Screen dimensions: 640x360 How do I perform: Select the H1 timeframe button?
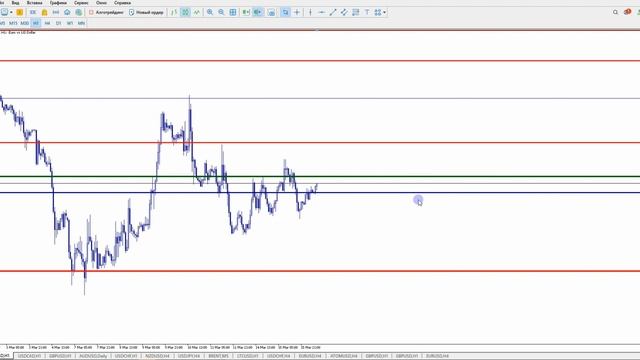[36, 23]
